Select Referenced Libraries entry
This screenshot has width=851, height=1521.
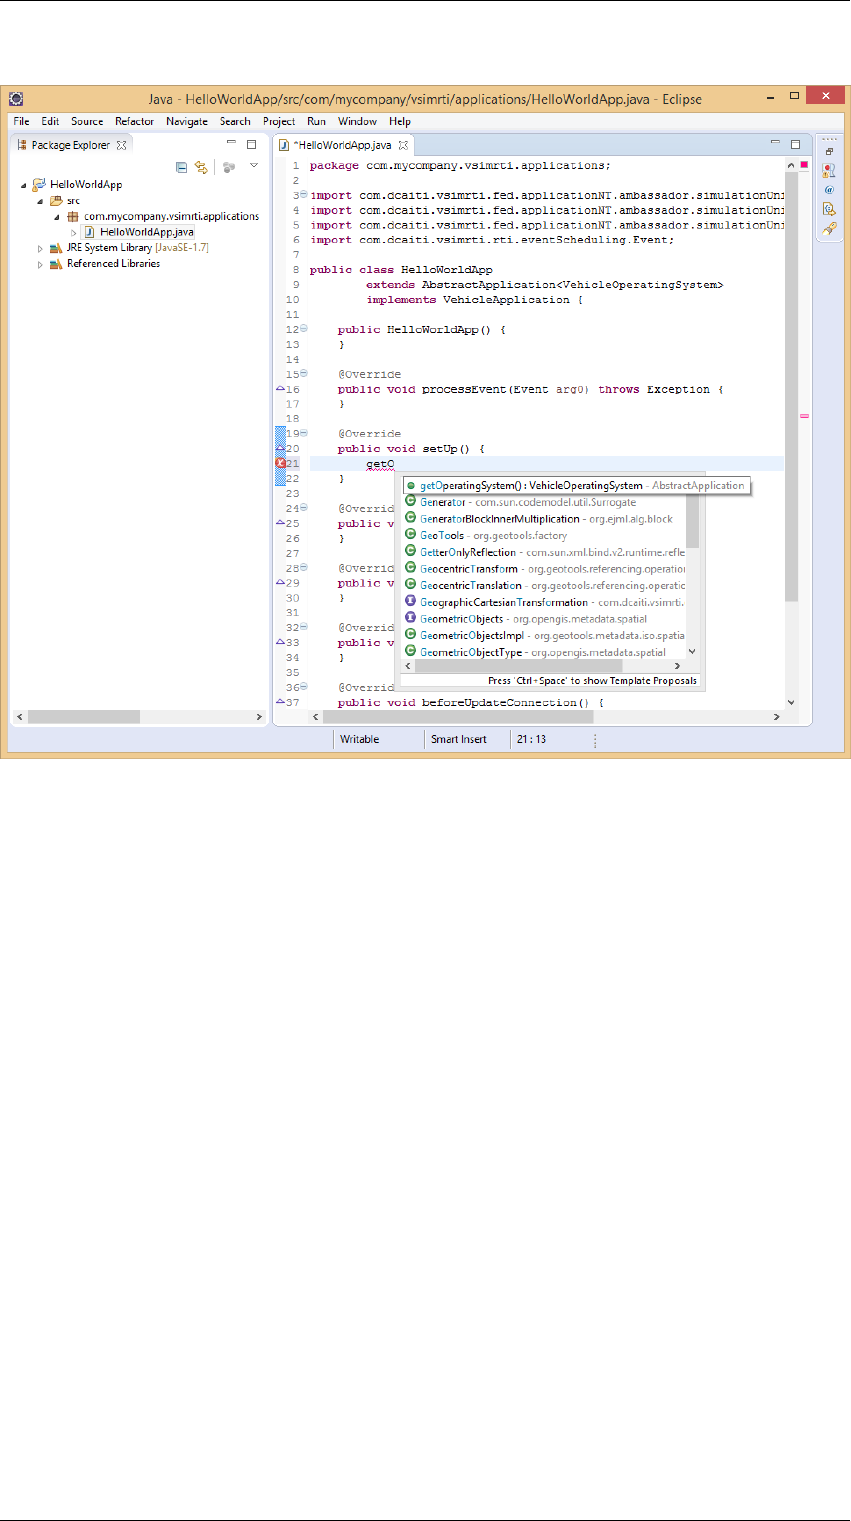[113, 264]
